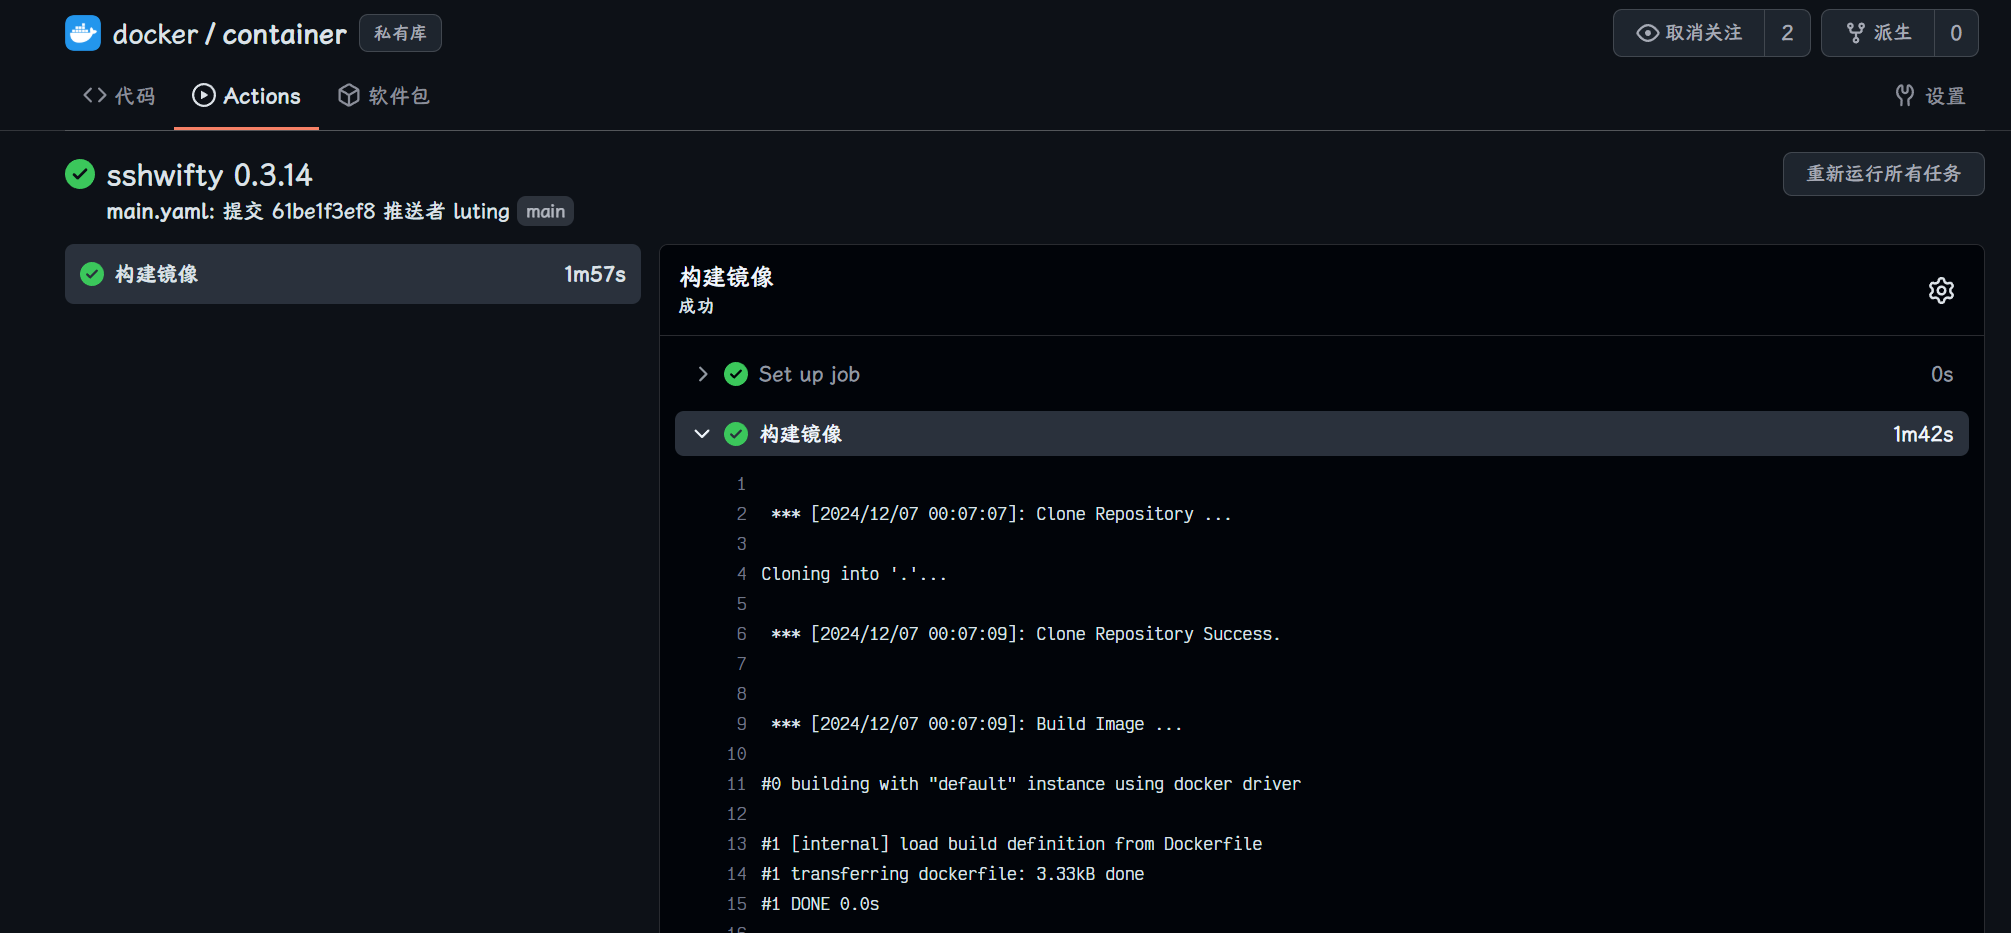Click the green check icon in left job list

(92, 274)
